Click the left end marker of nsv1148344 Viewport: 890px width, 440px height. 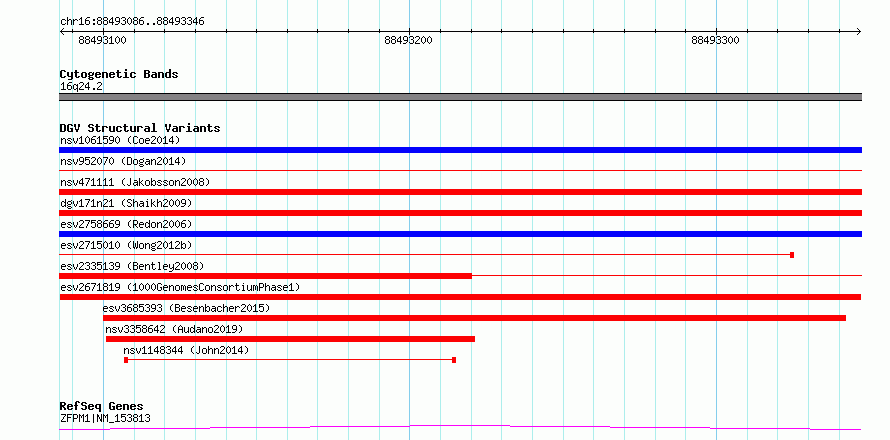pos(126,360)
